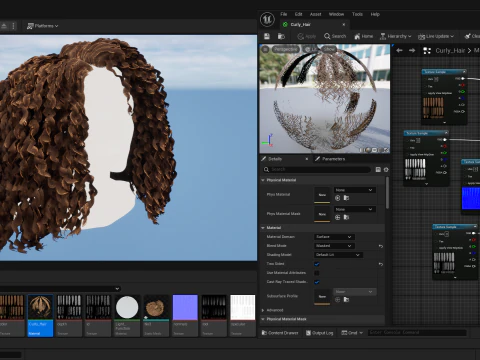Click the Curly_Hair breadcrumb link
The height and width of the screenshot is (360, 480).
[x=450, y=51]
